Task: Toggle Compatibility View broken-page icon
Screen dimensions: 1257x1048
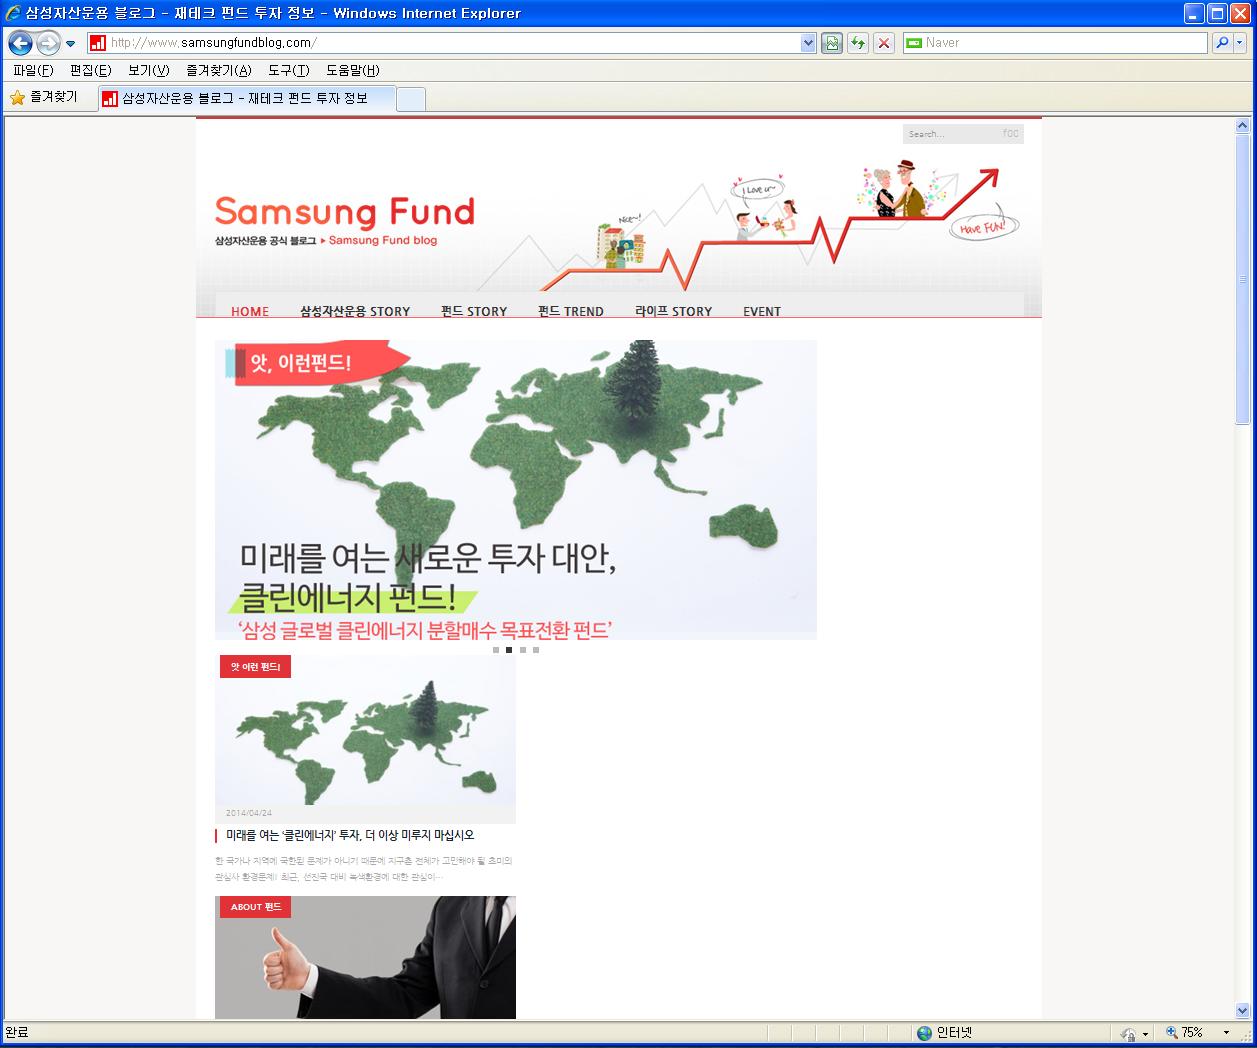Action: pos(832,43)
